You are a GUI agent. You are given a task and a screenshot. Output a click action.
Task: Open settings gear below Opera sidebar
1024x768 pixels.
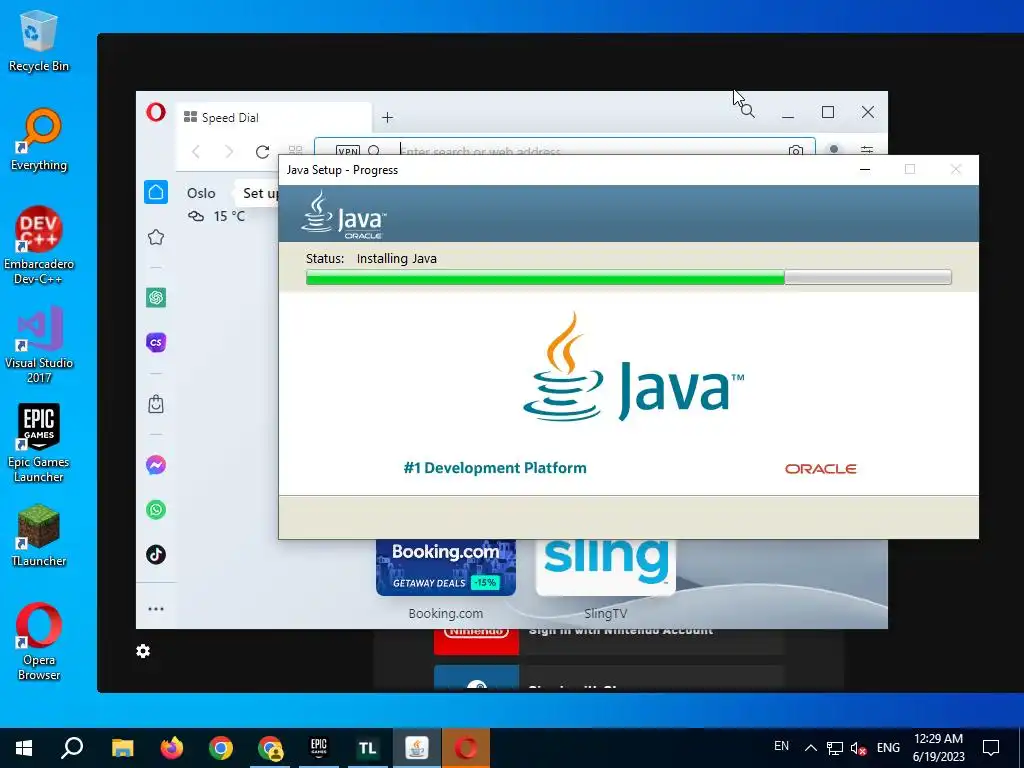tap(143, 651)
